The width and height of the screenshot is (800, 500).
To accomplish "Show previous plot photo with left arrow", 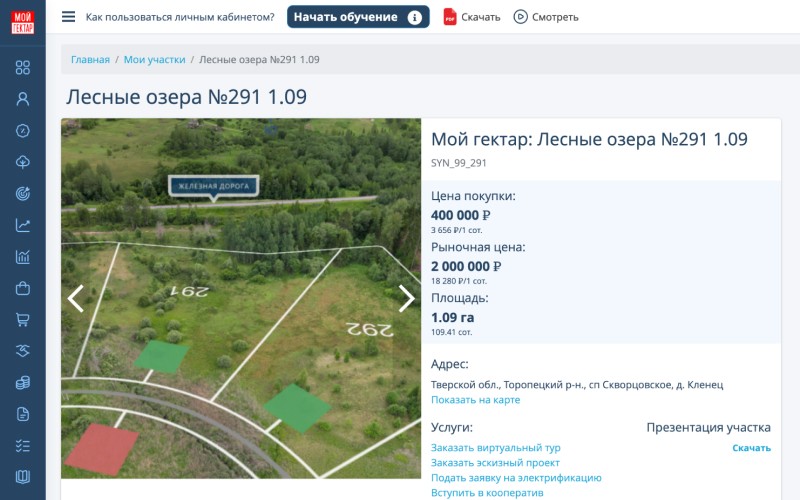I will [x=75, y=298].
